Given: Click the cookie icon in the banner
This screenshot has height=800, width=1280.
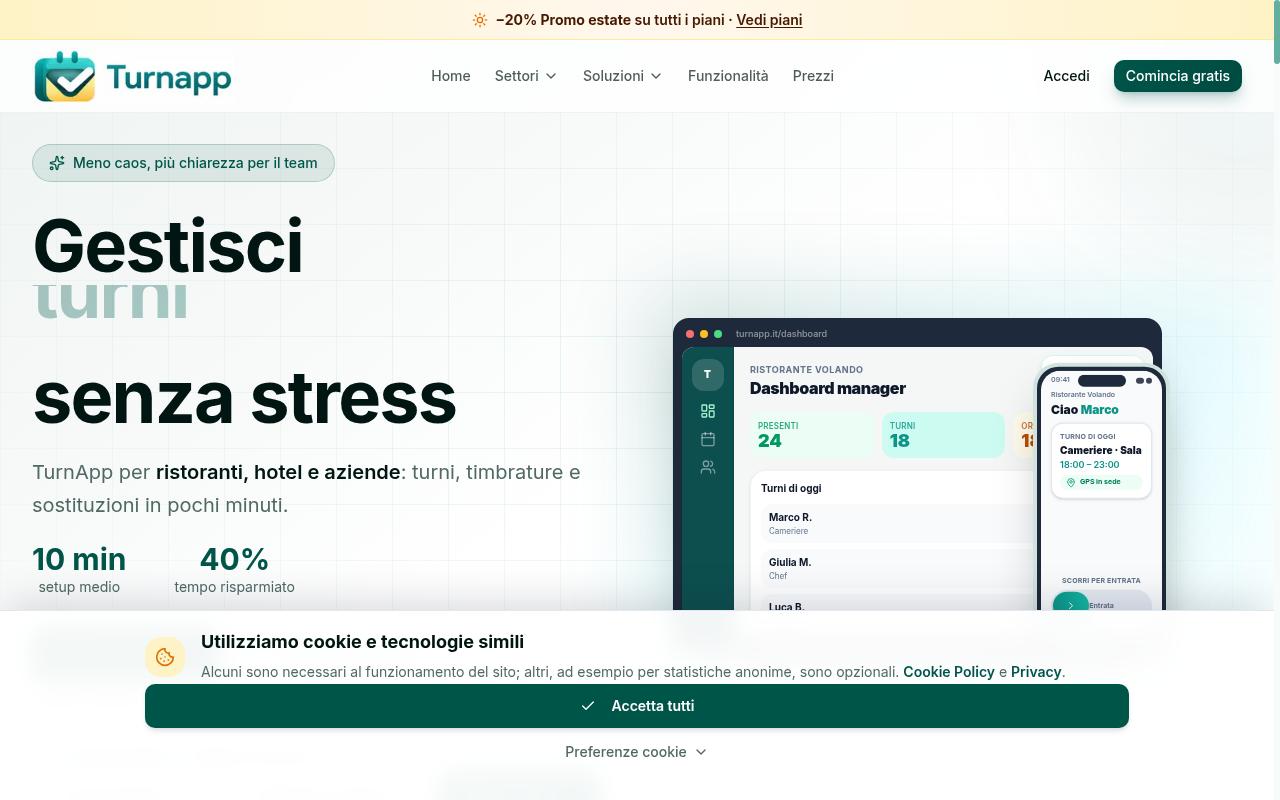Looking at the screenshot, I should pyautogui.click(x=165, y=657).
